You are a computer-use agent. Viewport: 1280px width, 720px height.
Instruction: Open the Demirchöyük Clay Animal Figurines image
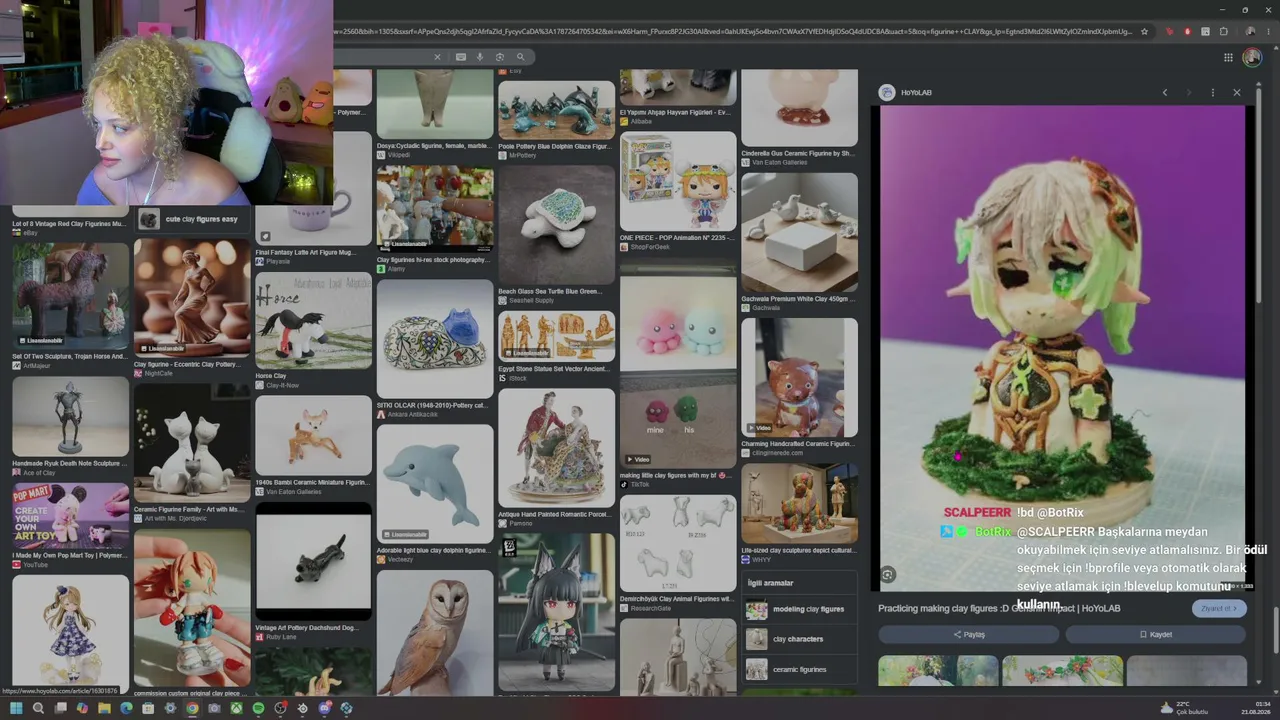click(x=678, y=543)
